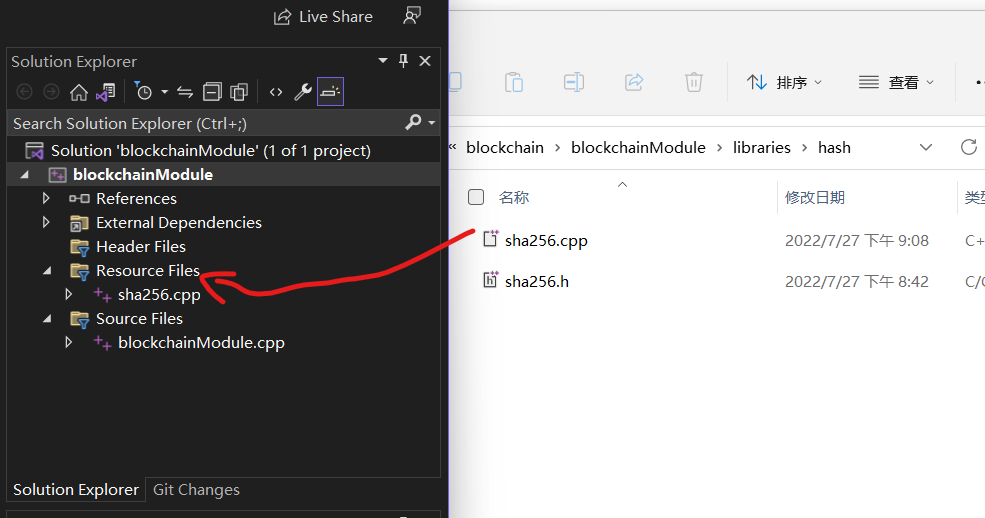Select the Solution 'blockchainModule' root node
The width and height of the screenshot is (985, 518).
click(x=210, y=151)
